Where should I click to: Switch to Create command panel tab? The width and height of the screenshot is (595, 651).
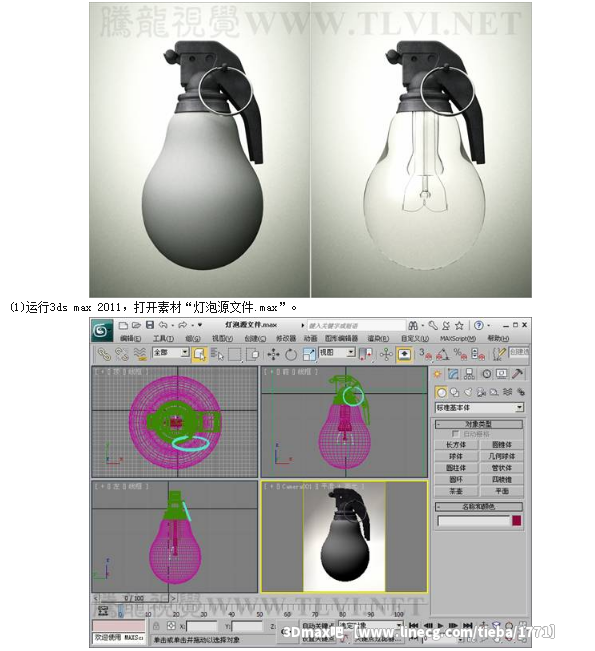point(437,374)
